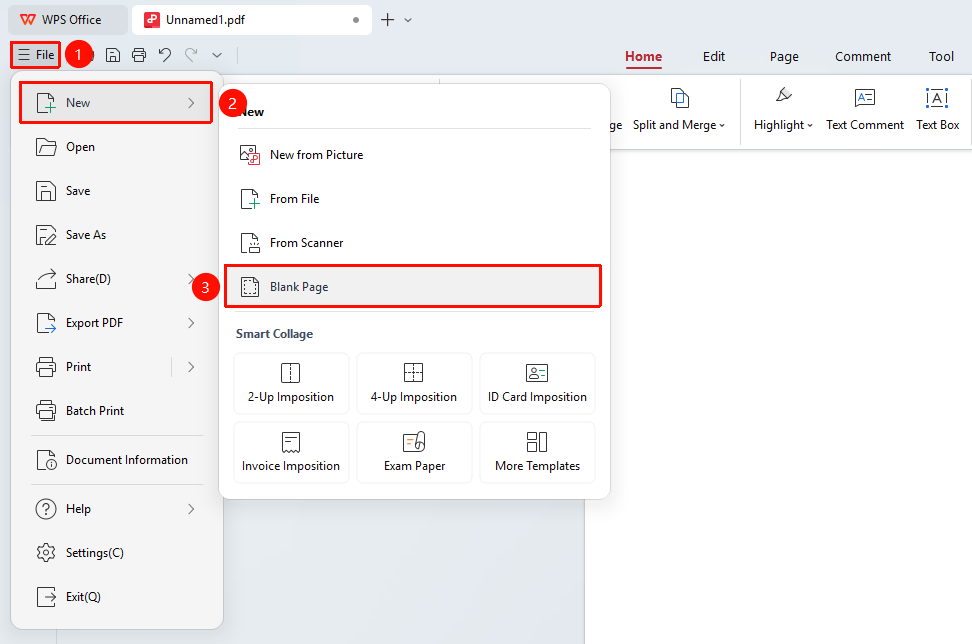The image size is (972, 644).
Task: Open the File menu
Action: click(36, 55)
